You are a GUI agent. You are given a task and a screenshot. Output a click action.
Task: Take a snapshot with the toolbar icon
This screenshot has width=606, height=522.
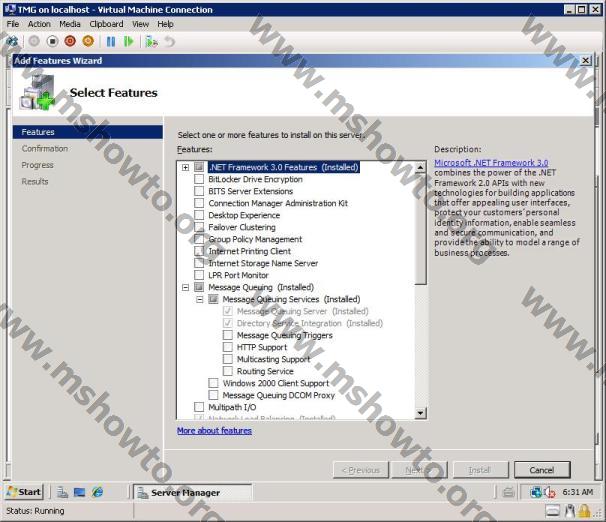[x=151, y=41]
